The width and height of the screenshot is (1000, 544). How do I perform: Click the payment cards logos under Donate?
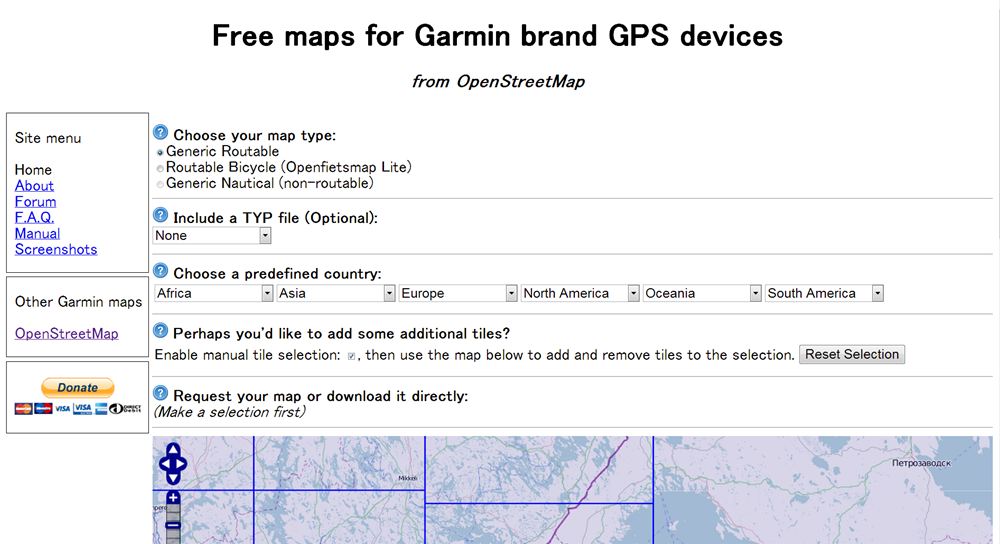tap(78, 409)
